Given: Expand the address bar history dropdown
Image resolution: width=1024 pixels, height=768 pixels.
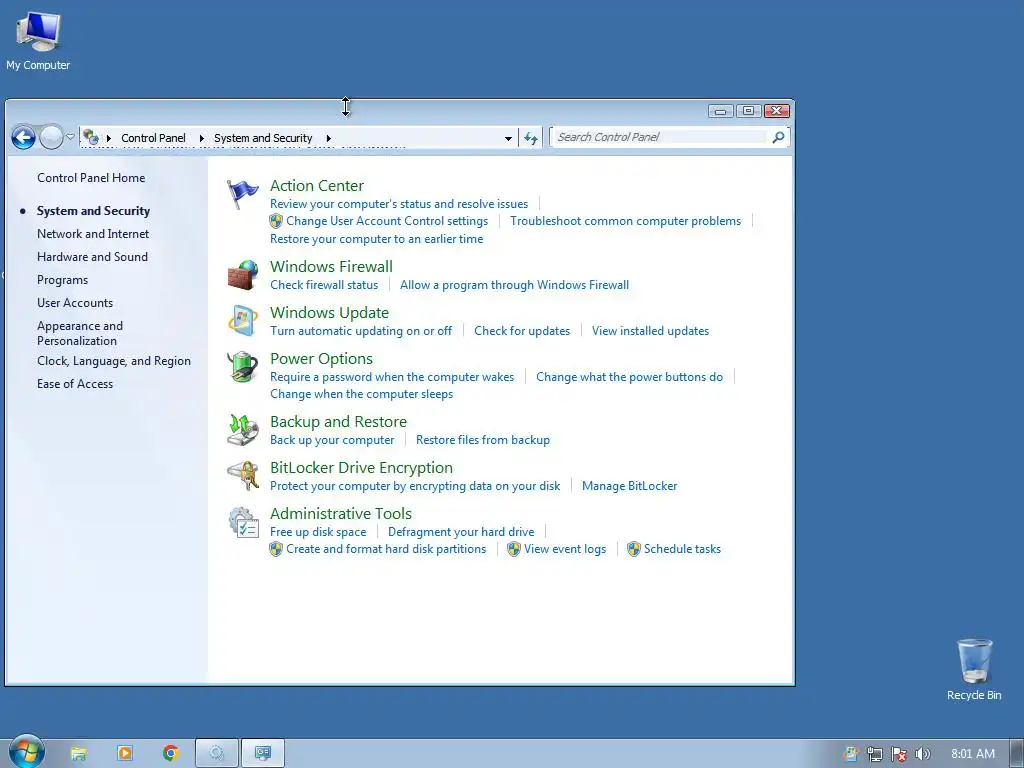Looking at the screenshot, I should (508, 138).
